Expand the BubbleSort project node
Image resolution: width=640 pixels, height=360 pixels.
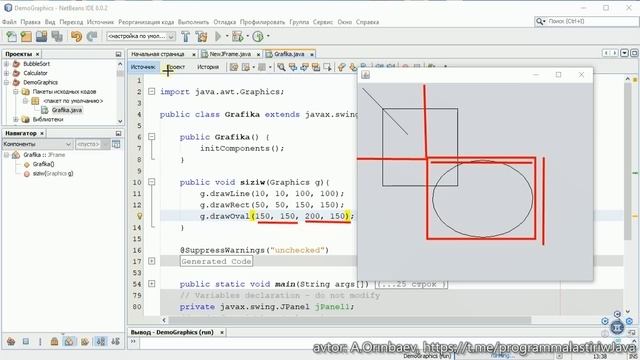point(7,64)
